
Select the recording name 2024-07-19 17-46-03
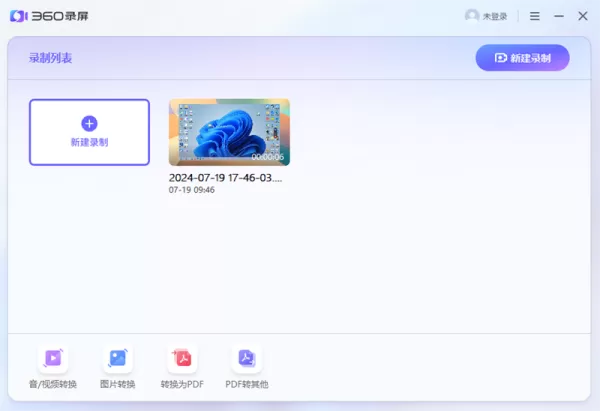pos(225,178)
